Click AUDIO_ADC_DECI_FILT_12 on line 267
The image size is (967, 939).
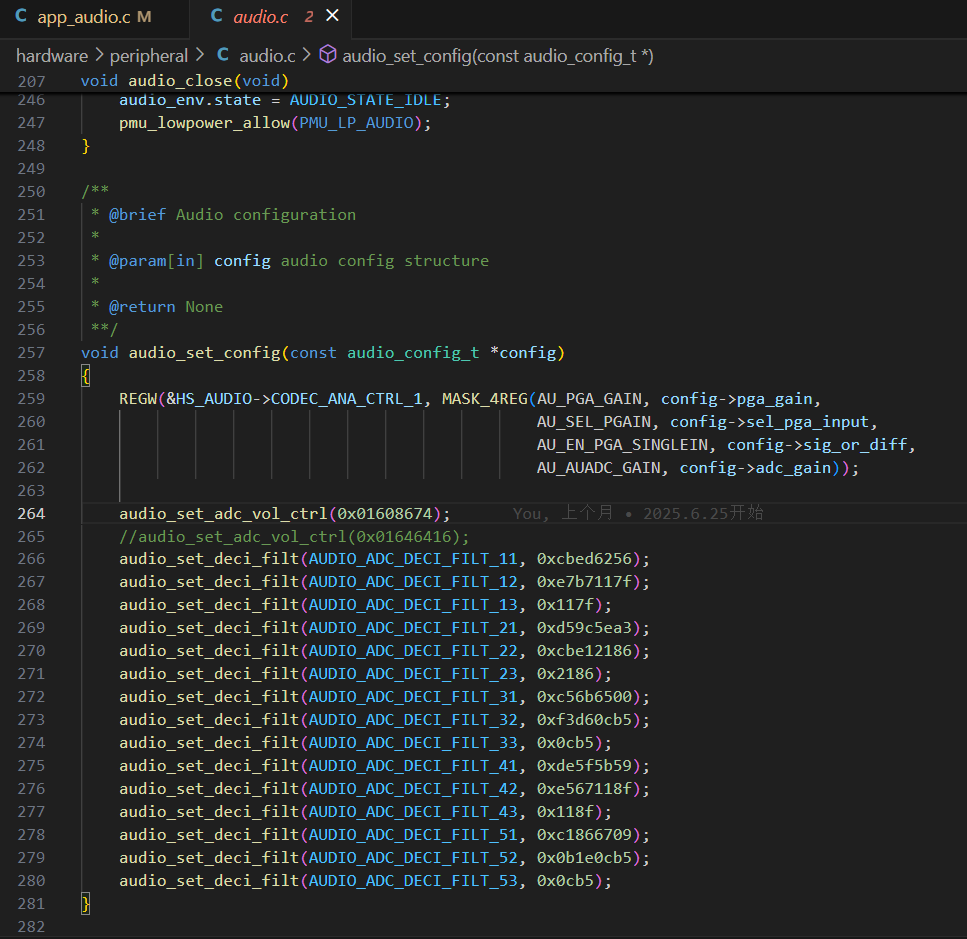(x=413, y=581)
